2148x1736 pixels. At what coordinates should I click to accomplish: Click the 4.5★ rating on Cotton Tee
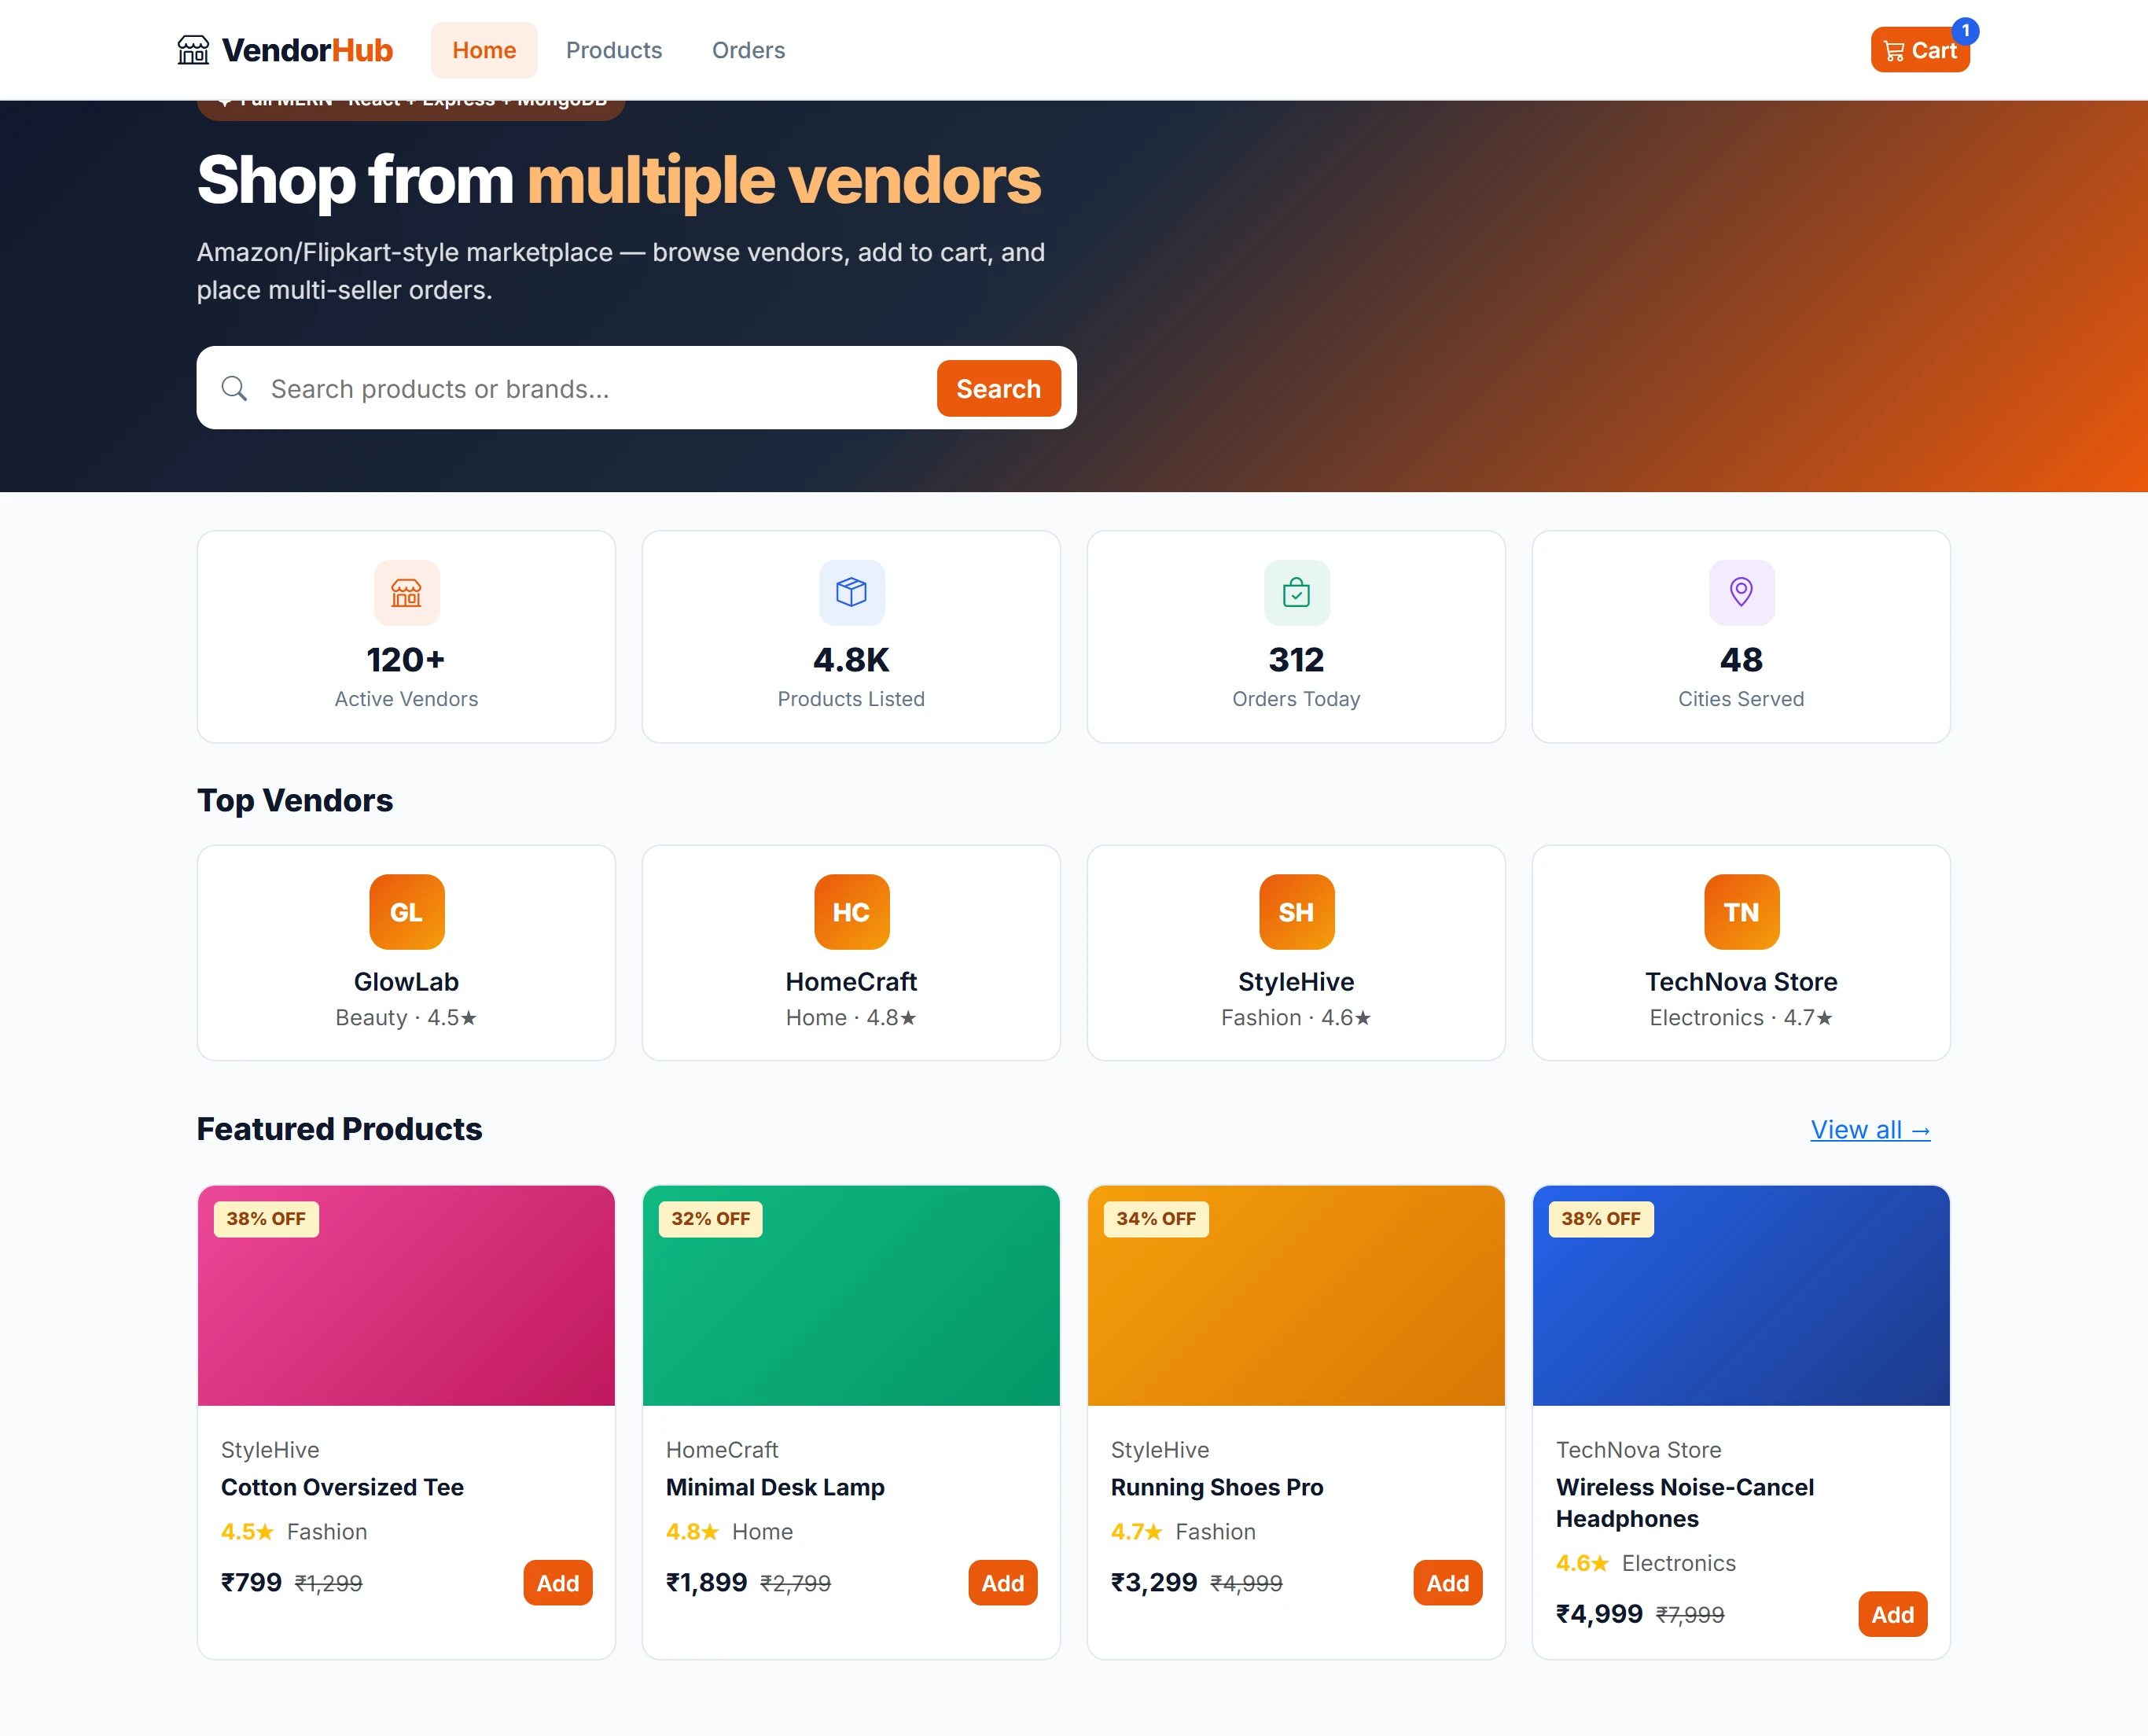(x=247, y=1532)
